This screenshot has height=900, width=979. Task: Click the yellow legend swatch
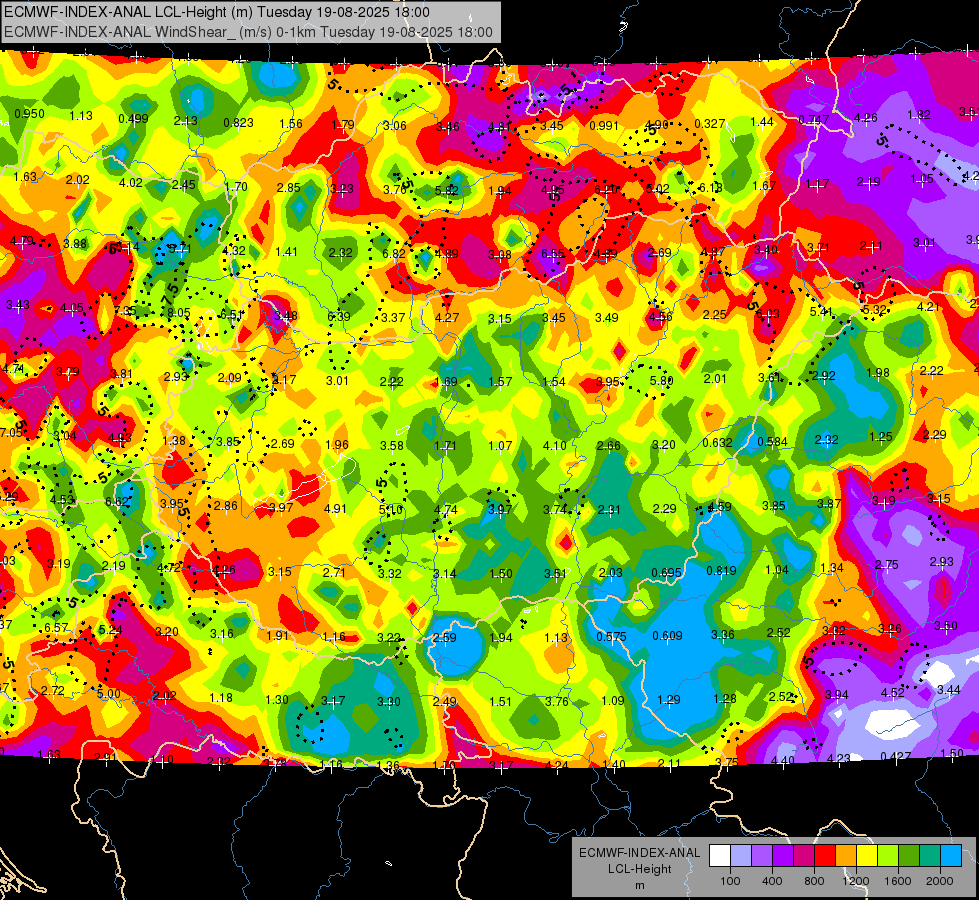tap(867, 856)
